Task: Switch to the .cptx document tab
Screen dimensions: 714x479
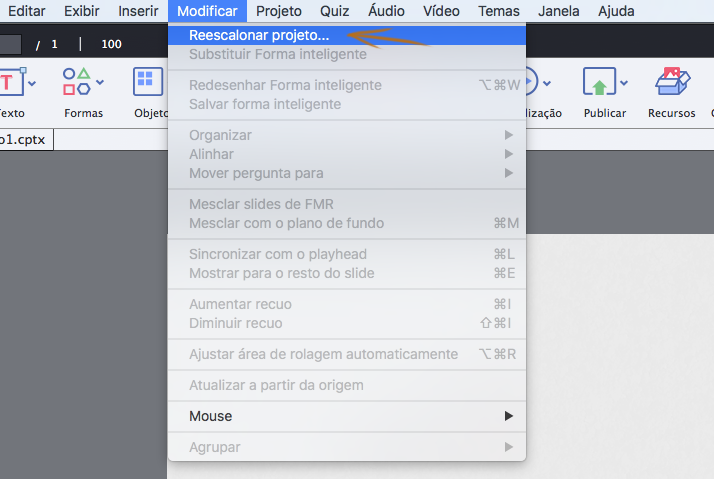Action: 25,140
